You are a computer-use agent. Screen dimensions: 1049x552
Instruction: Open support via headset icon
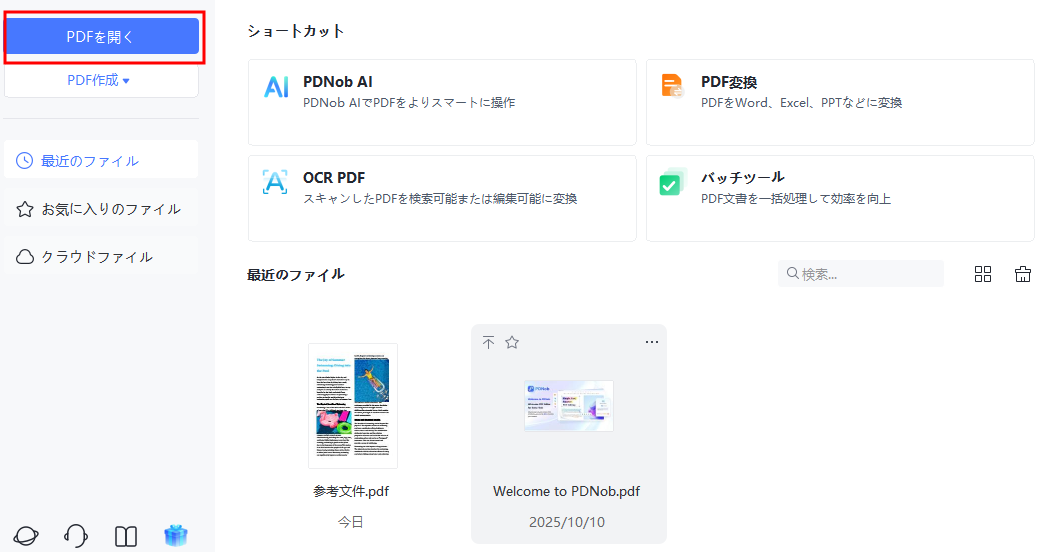[x=76, y=536]
